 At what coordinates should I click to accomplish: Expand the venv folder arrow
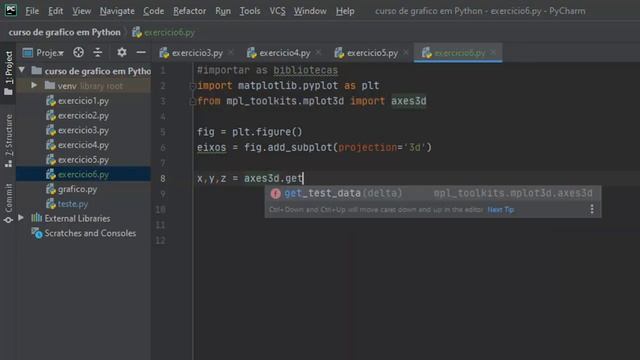click(x=34, y=85)
